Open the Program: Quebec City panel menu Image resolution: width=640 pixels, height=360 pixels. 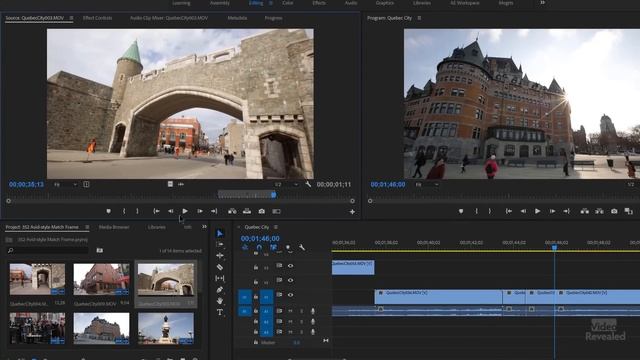pyautogui.click(x=419, y=18)
